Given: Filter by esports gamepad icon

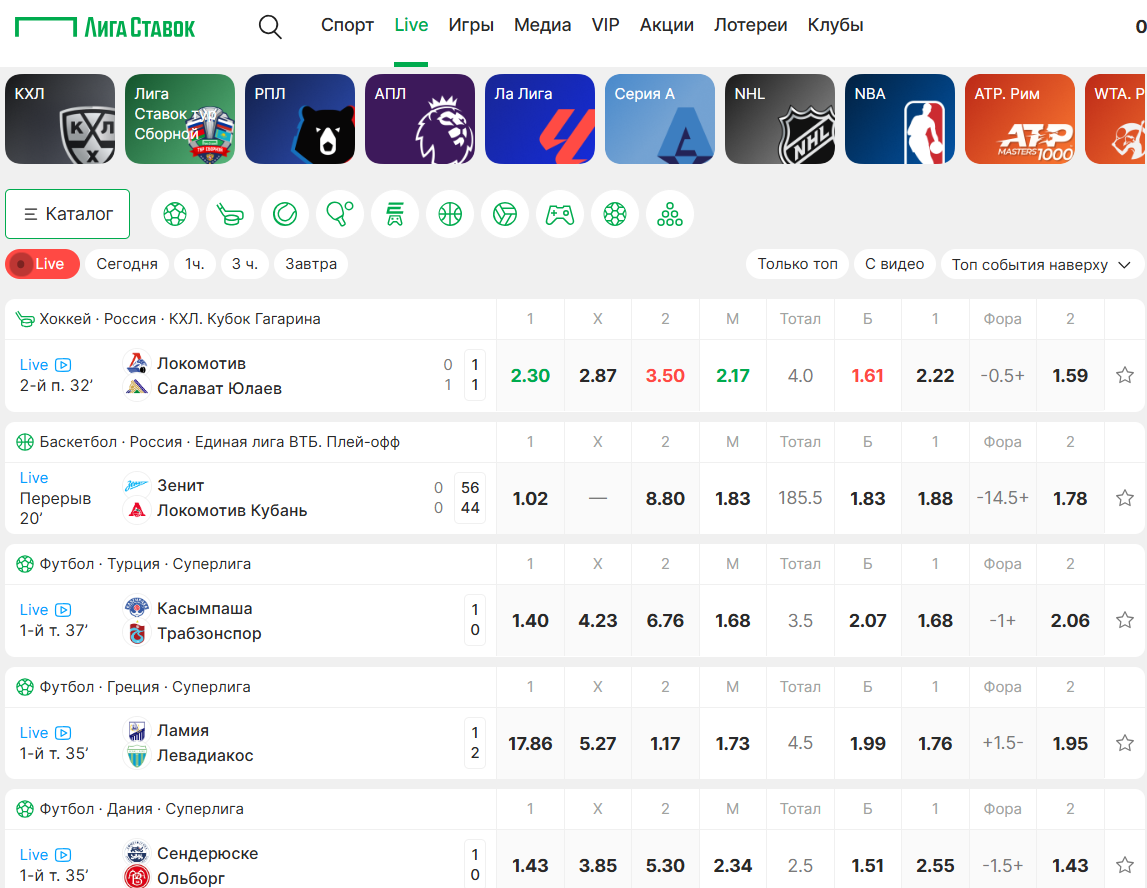Looking at the screenshot, I should [x=560, y=214].
